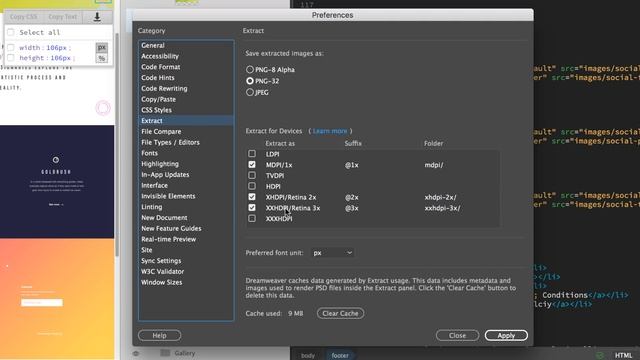Enable the HDPI checkbox
Image resolution: width=640 pixels, height=360 pixels.
[252, 186]
